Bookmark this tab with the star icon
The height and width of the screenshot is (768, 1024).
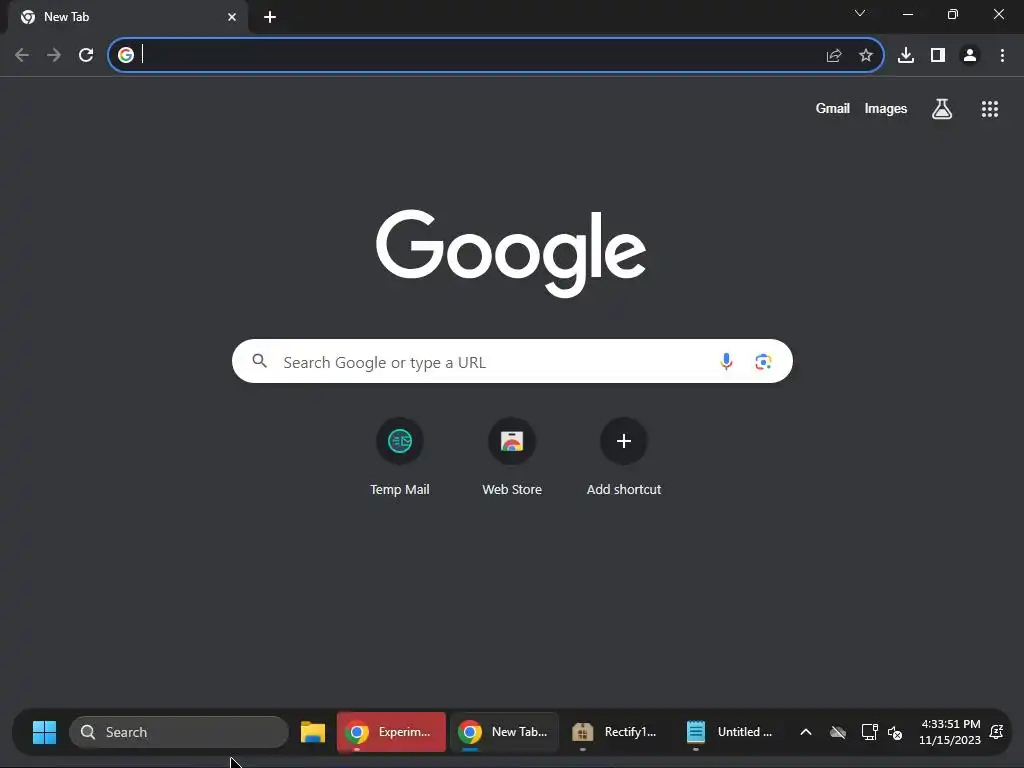point(866,55)
